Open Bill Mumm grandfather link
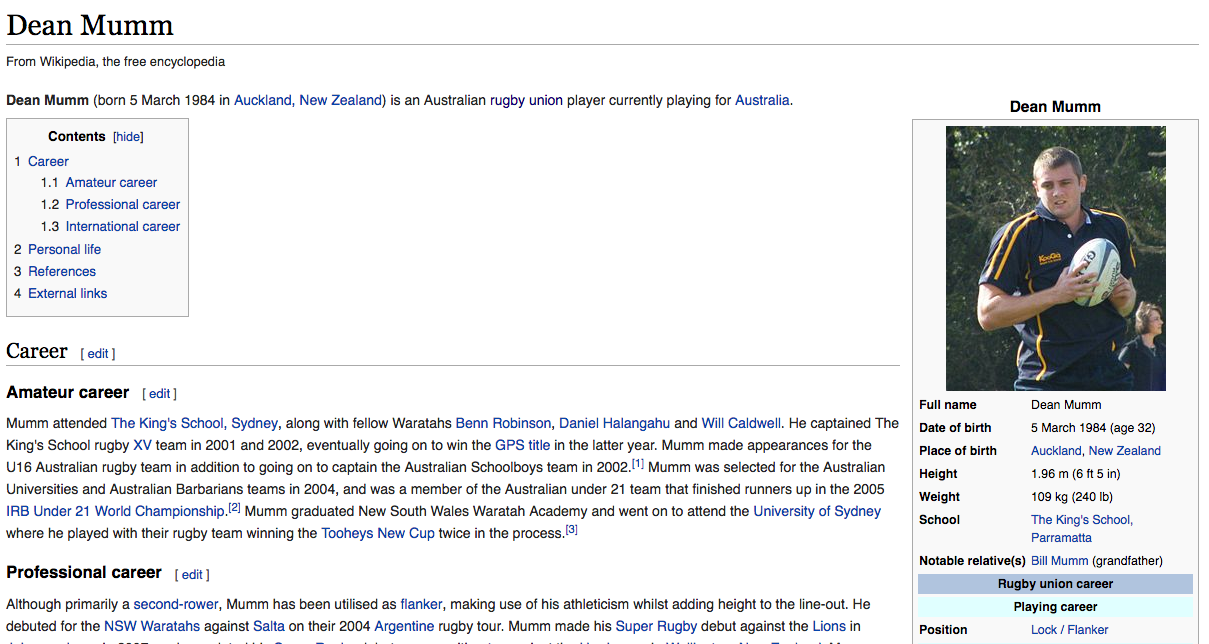1209x644 pixels. [x=1059, y=561]
